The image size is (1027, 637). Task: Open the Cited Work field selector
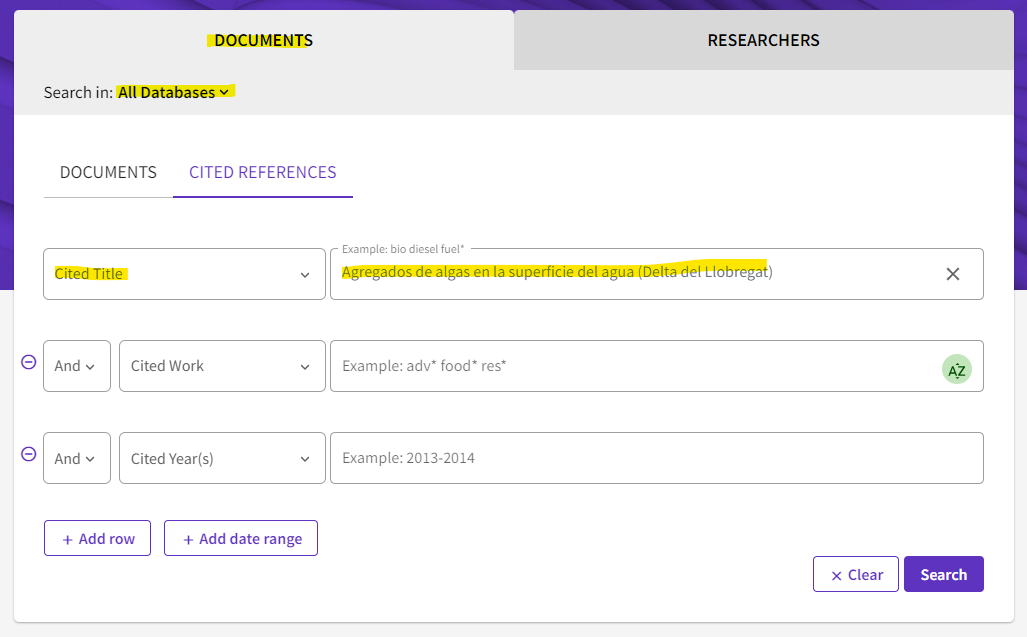221,366
